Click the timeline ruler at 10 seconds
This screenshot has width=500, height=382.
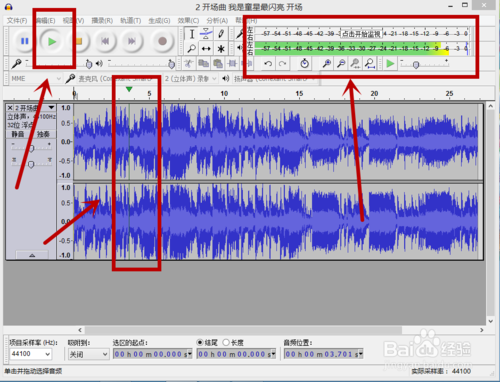[224, 94]
